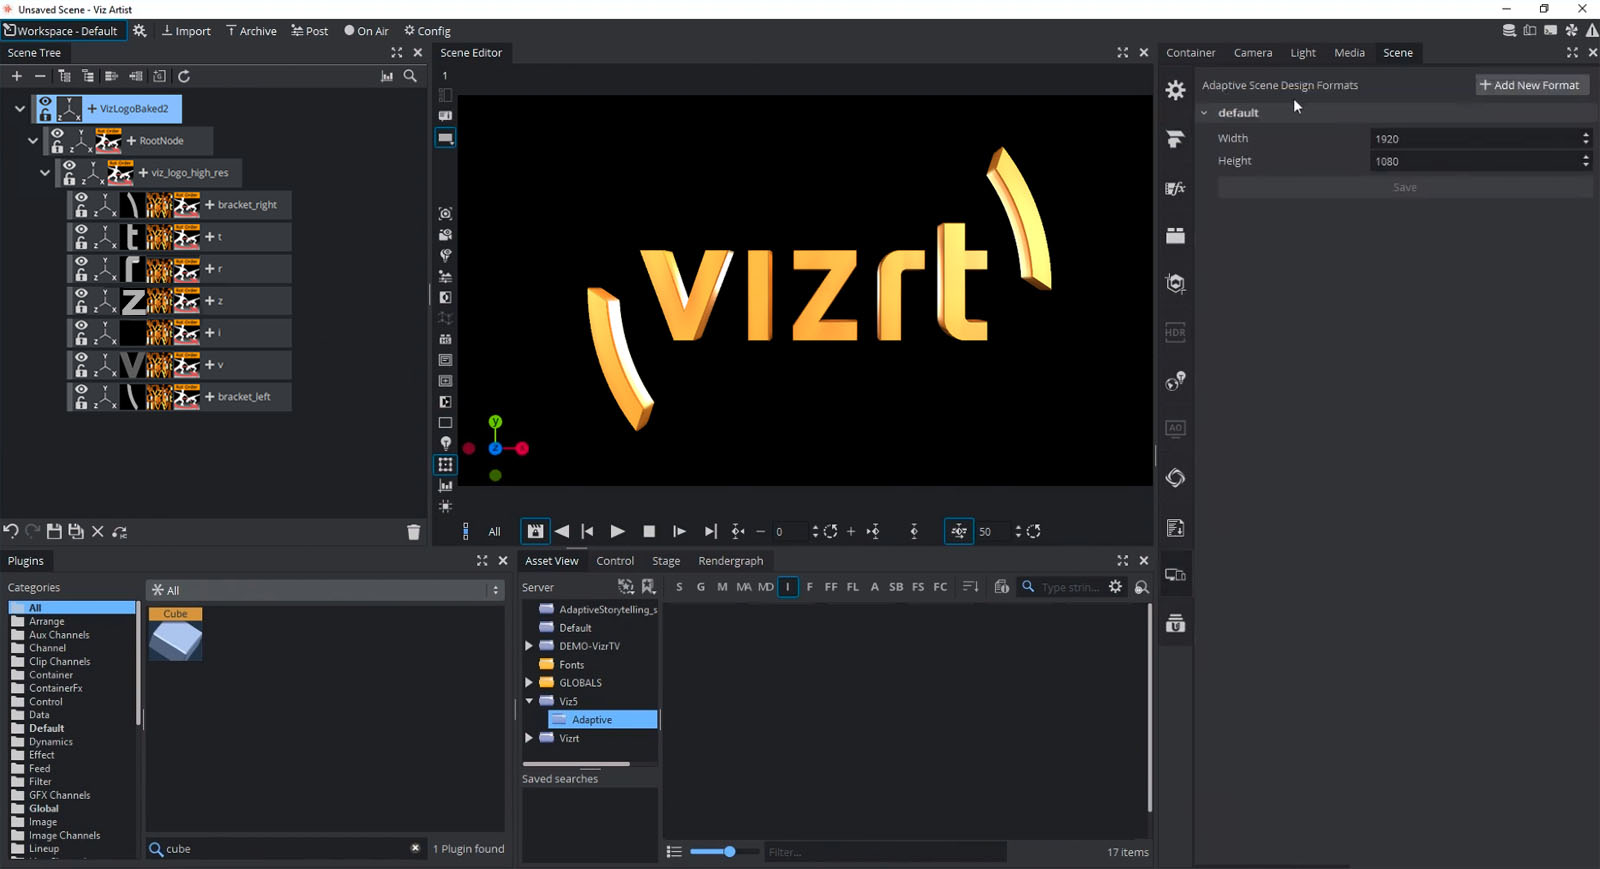Collapse the viz_logo_high_res node
Image resolution: width=1600 pixels, height=869 pixels.
click(44, 172)
